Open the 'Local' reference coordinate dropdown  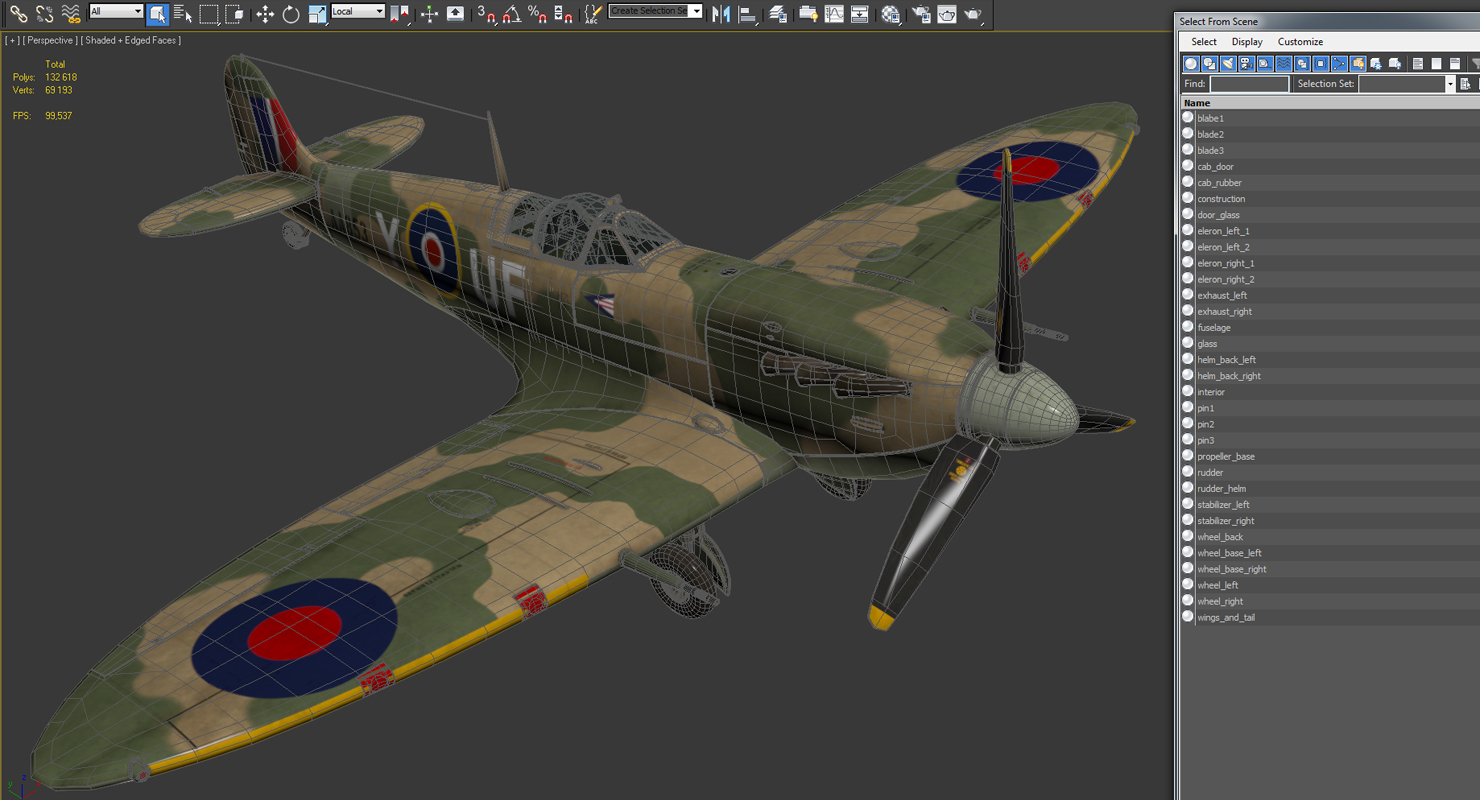tap(358, 11)
